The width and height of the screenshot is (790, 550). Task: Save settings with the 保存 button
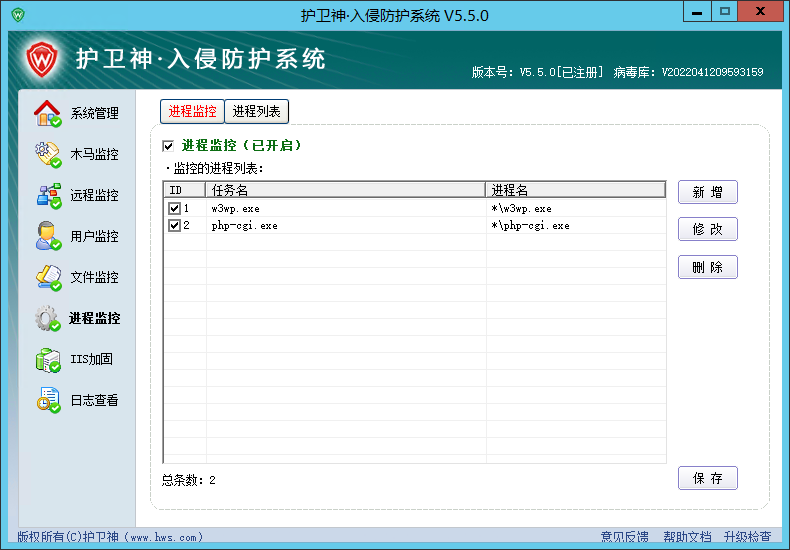pos(707,478)
